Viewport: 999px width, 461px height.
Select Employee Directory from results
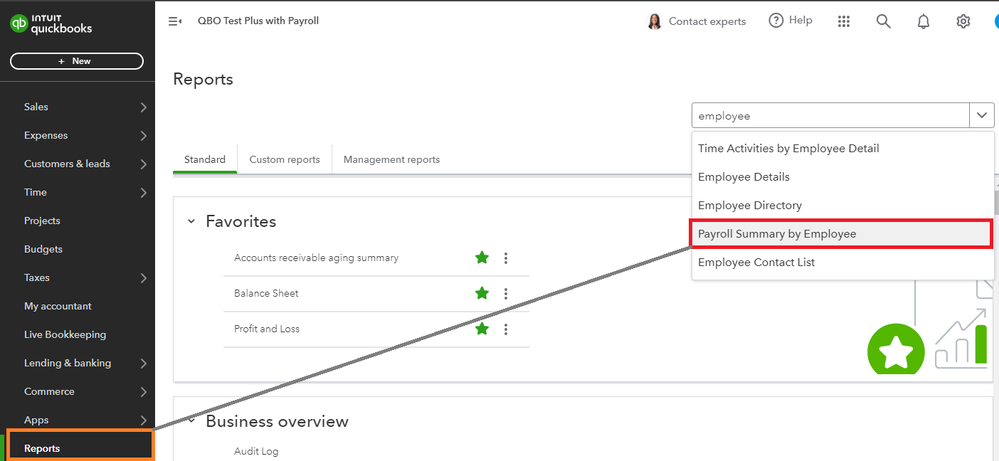[x=842, y=206]
